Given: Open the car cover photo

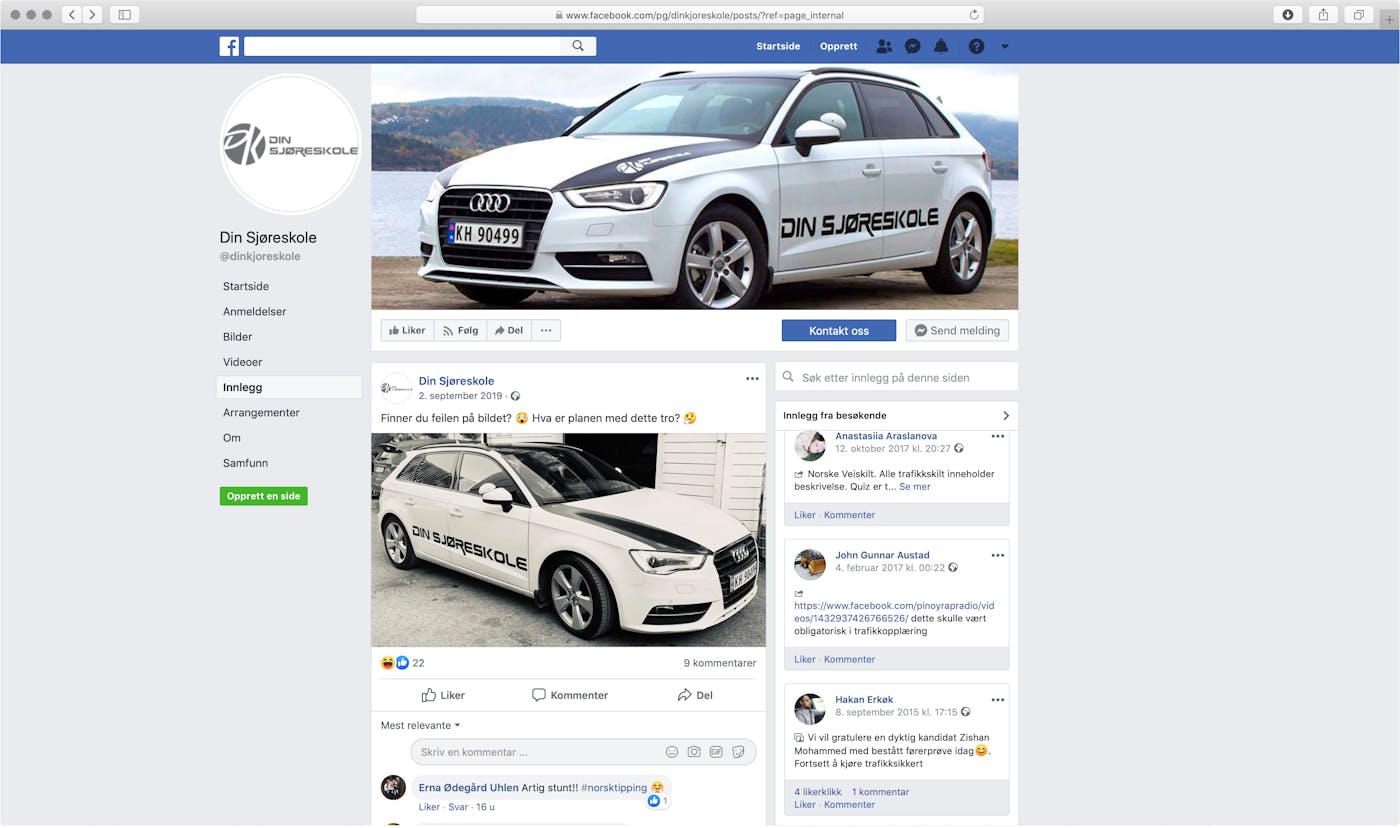Looking at the screenshot, I should 695,187.
